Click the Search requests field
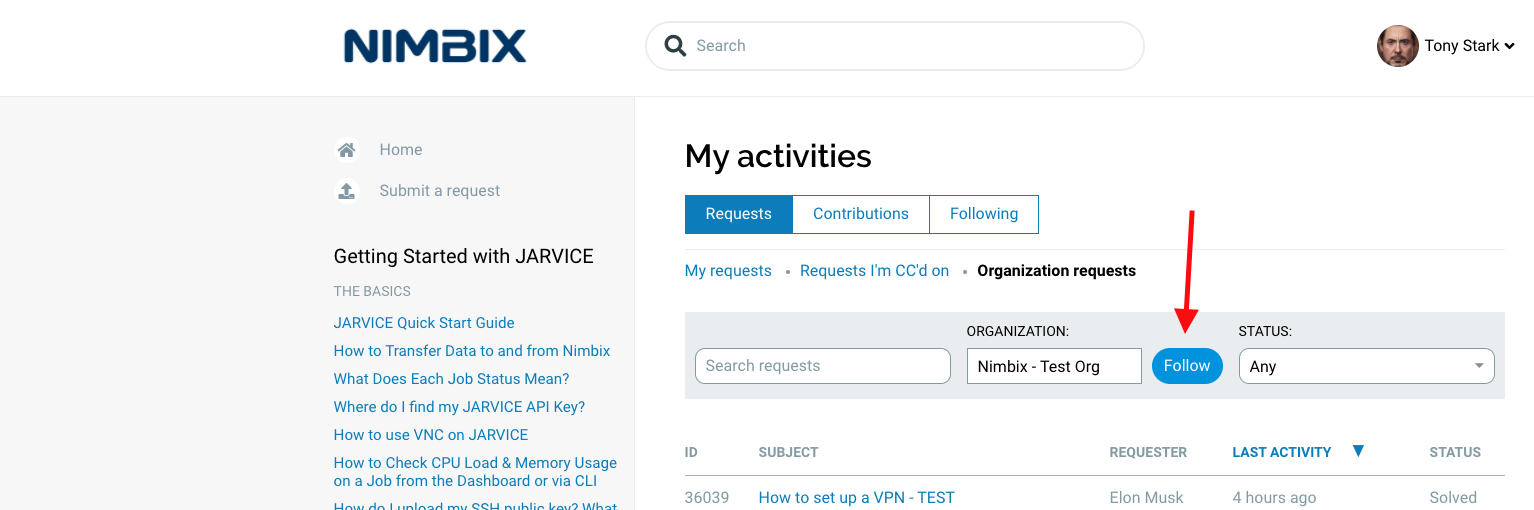 [823, 366]
